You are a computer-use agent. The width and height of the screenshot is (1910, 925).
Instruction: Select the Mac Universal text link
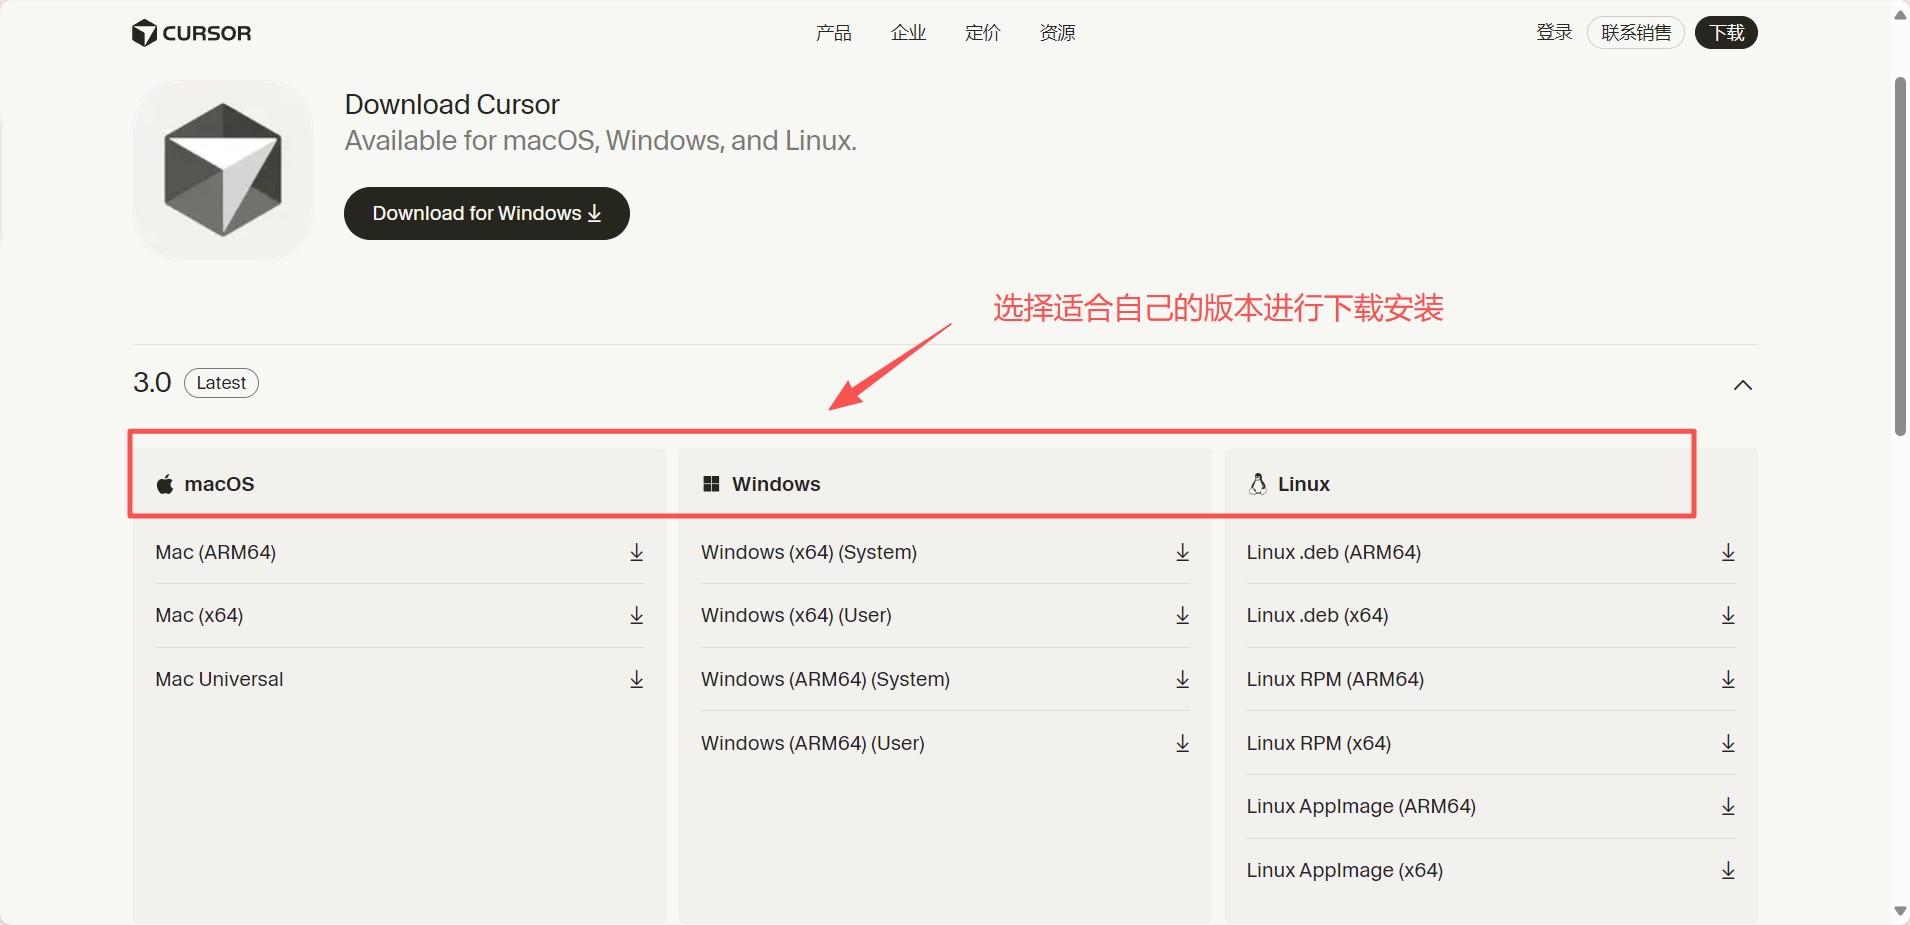(219, 679)
